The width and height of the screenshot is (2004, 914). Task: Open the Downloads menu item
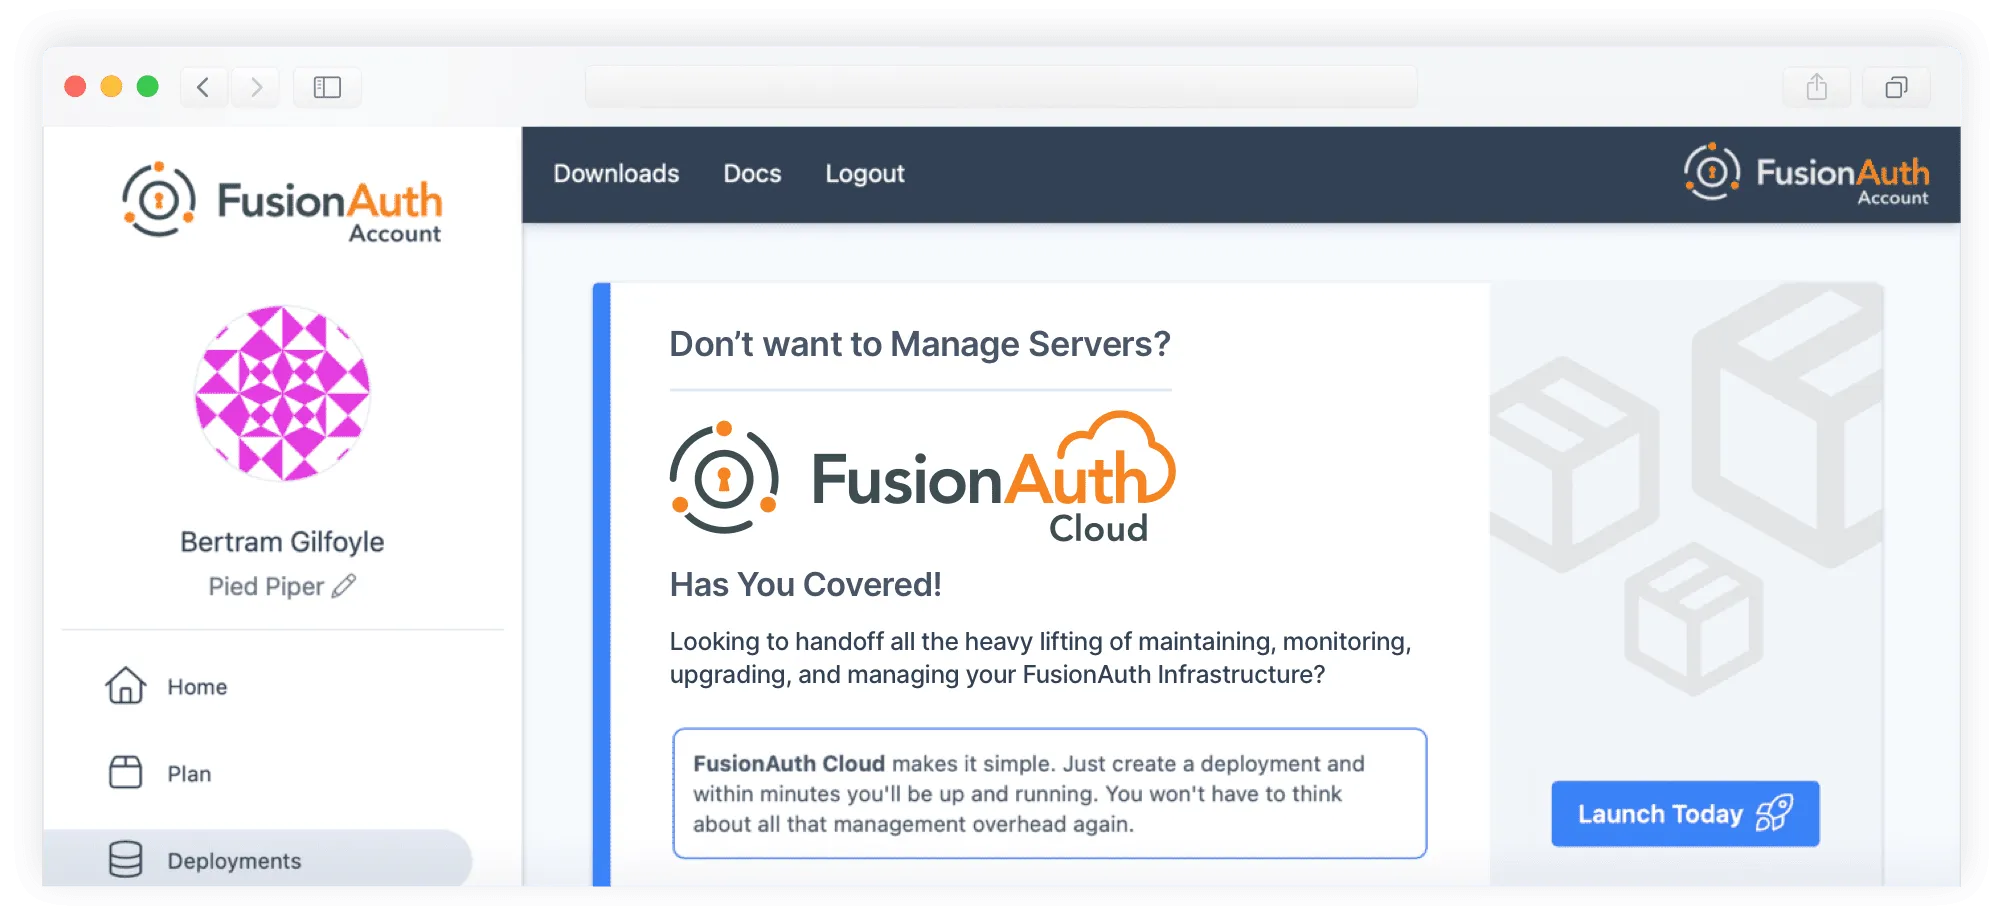[616, 174]
